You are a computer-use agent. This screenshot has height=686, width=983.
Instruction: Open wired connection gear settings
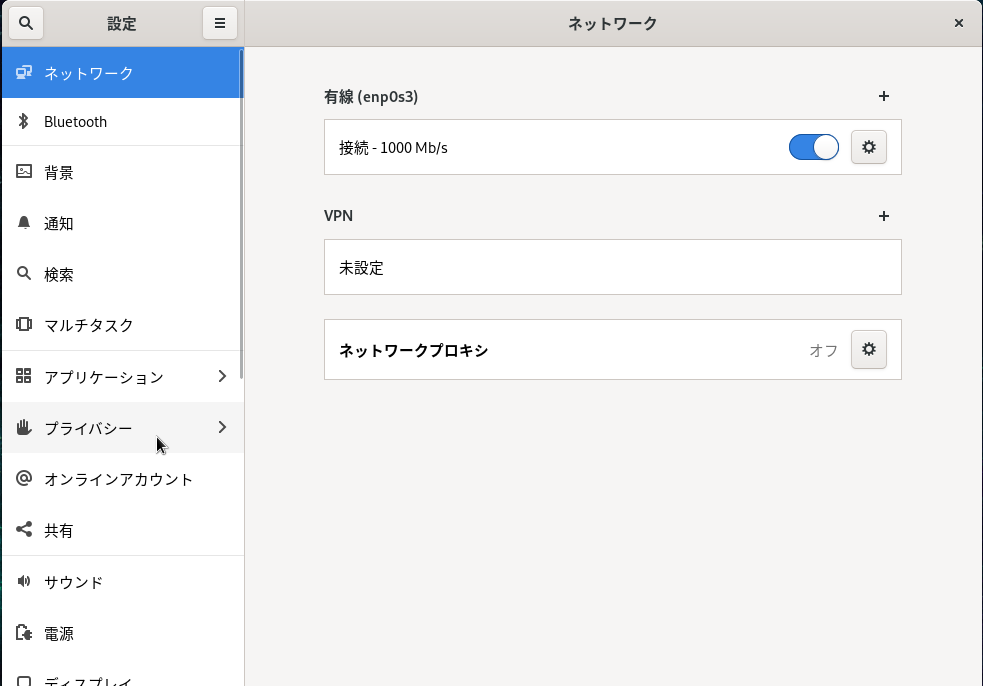tap(868, 147)
